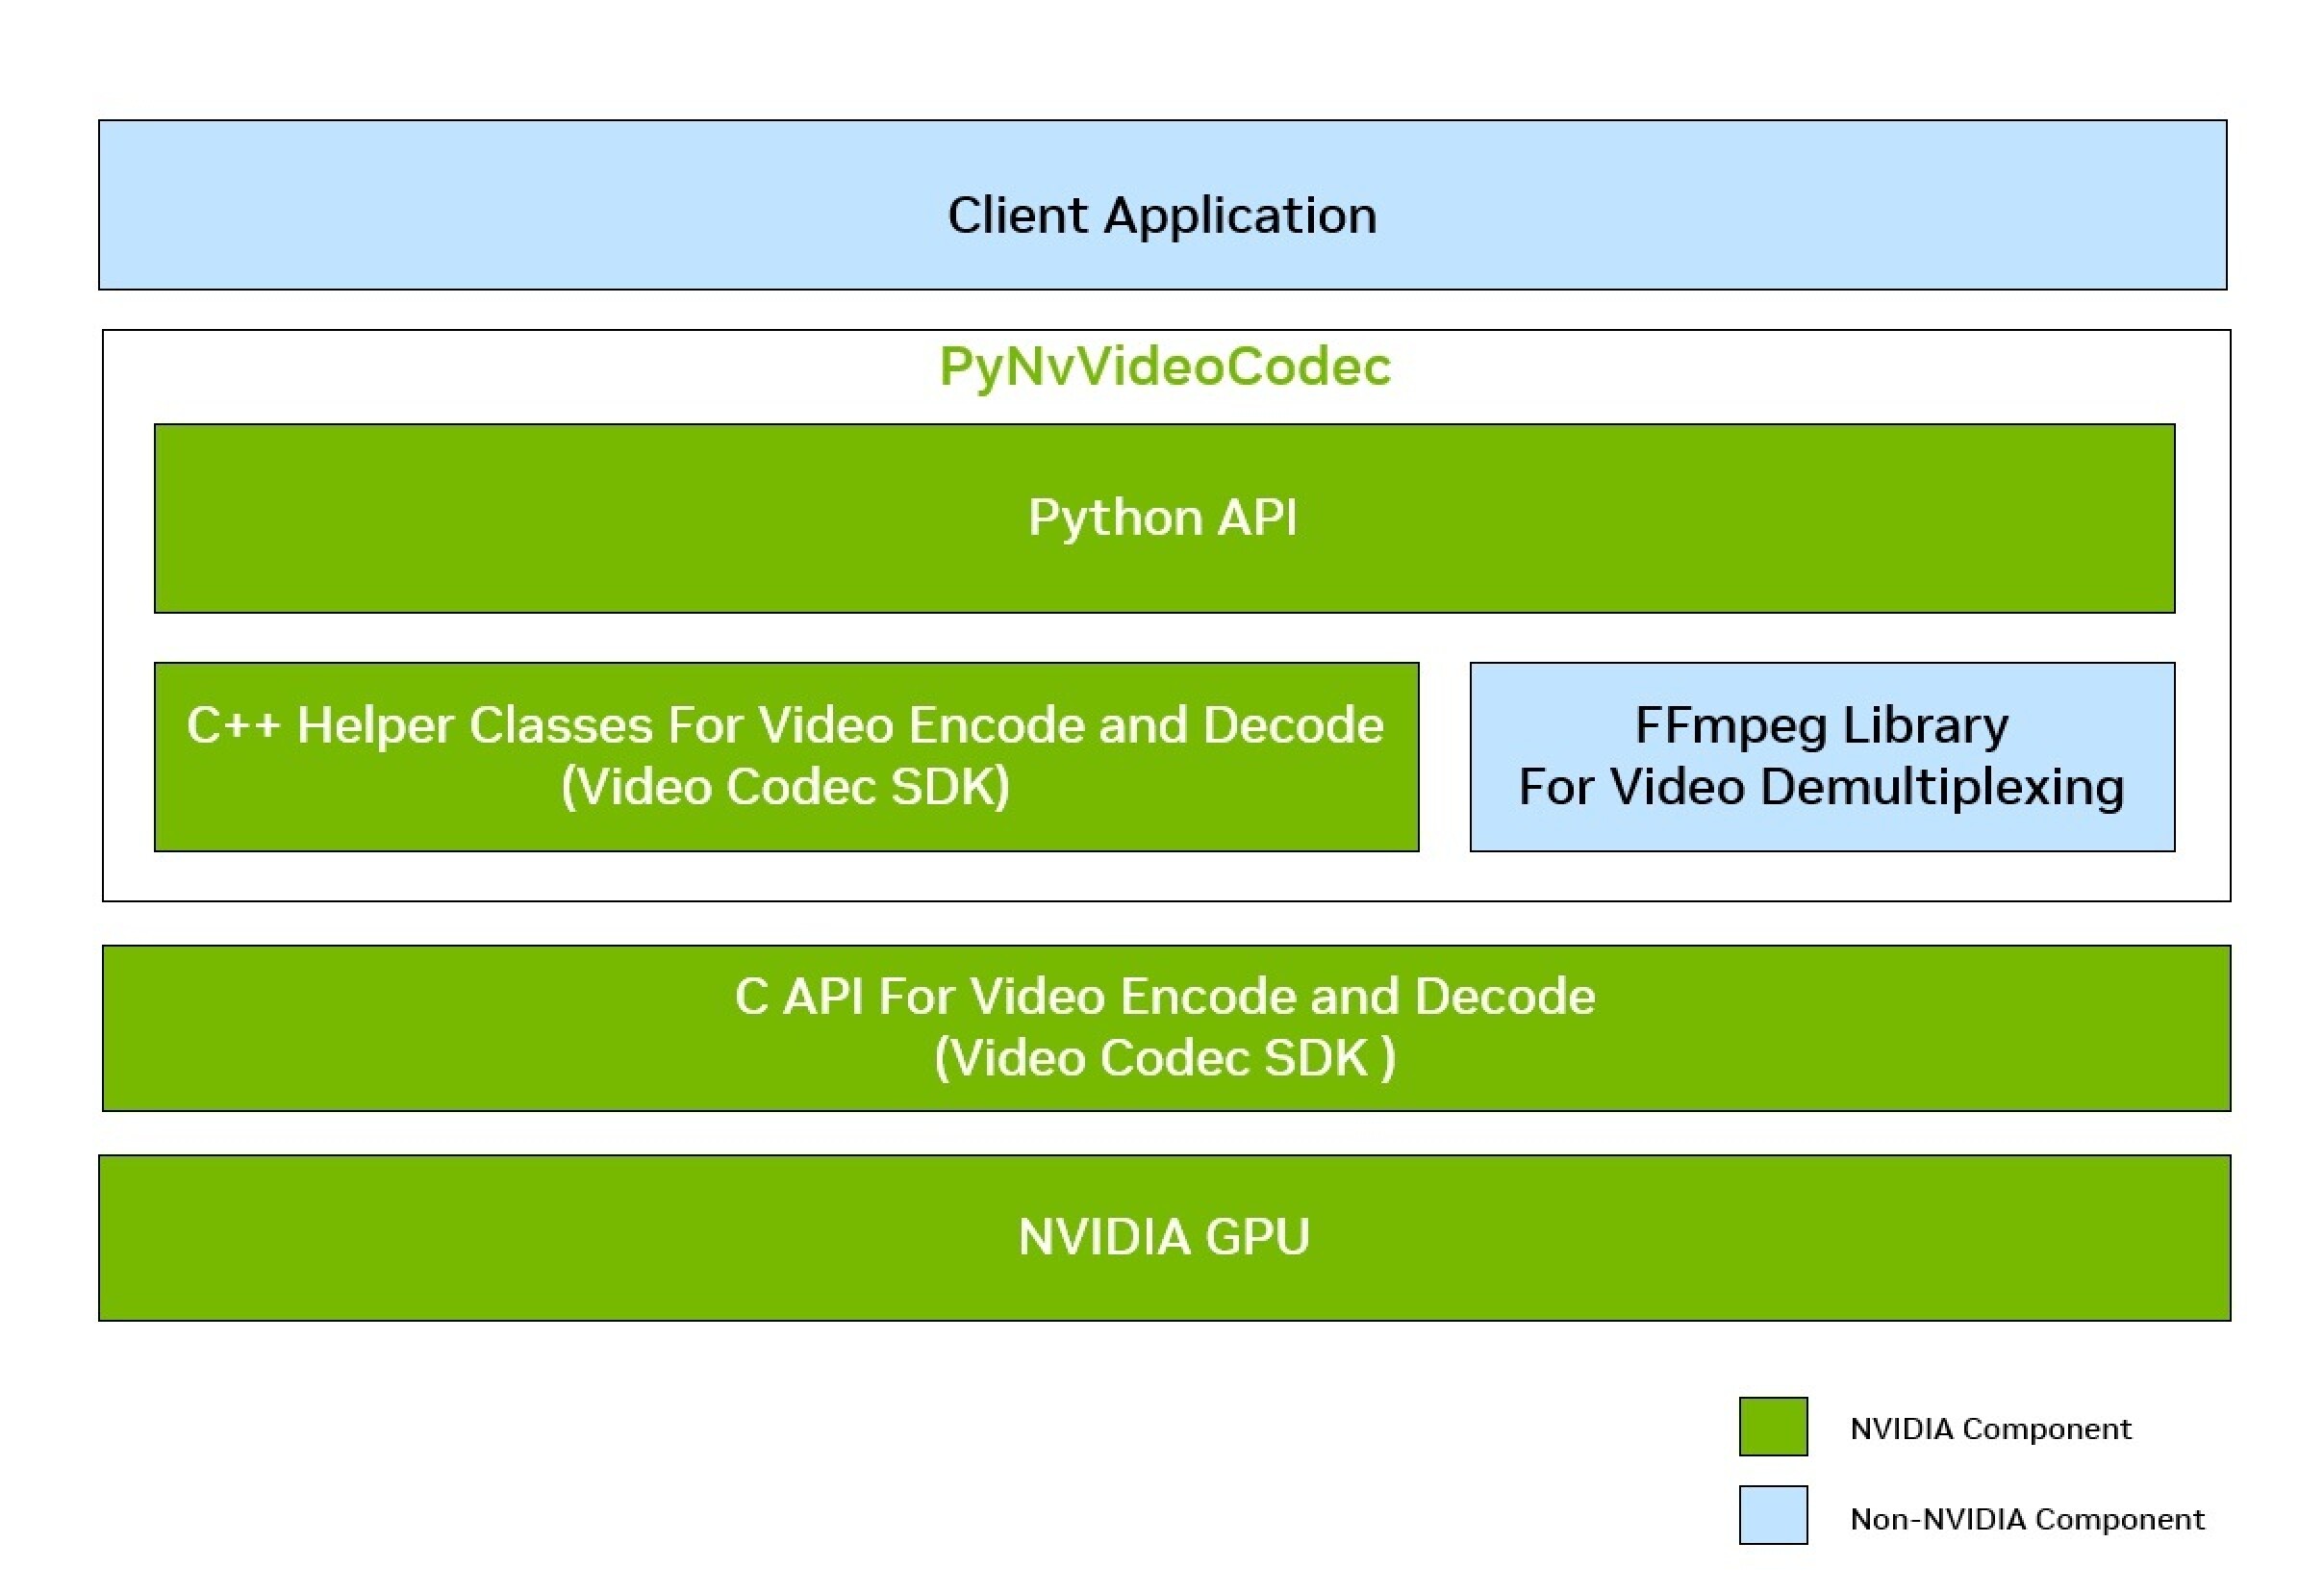2324x1593 pixels.
Task: Select the C++ Helper Classes block
Action: [785, 755]
